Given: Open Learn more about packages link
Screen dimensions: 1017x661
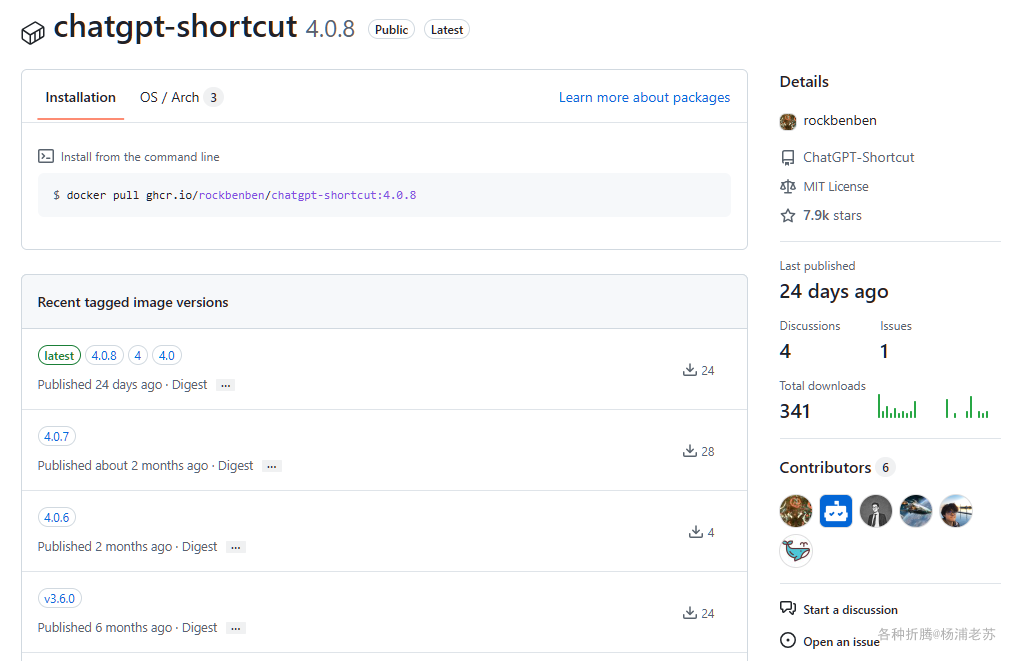Looking at the screenshot, I should pyautogui.click(x=644, y=97).
